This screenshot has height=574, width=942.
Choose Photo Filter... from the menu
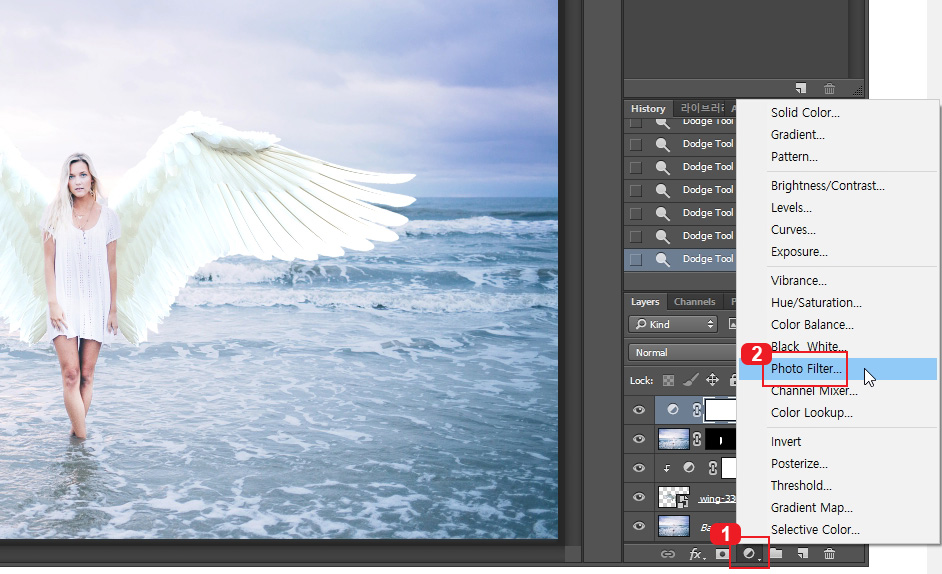pos(837,368)
